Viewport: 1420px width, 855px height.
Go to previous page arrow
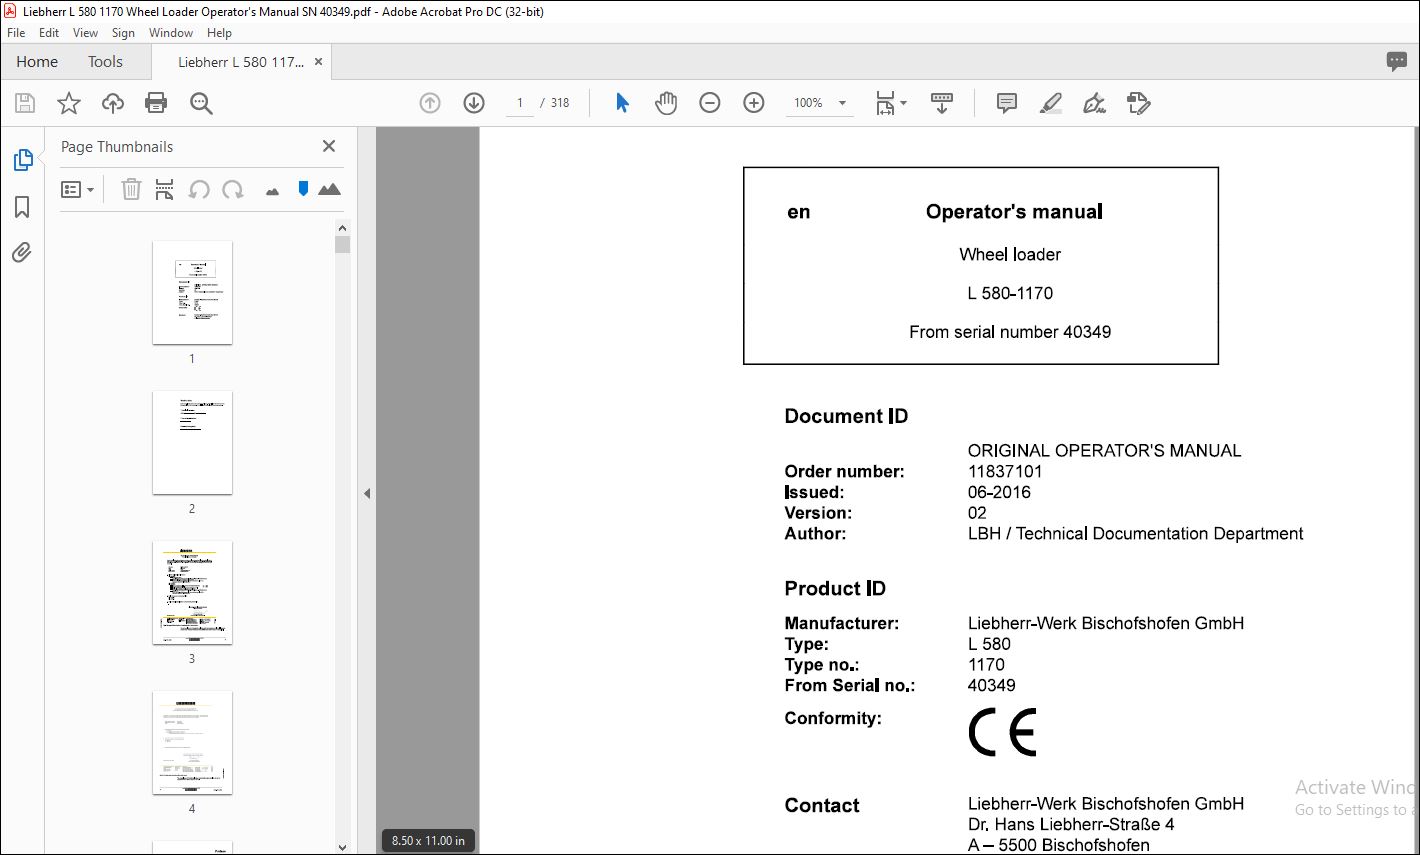click(x=430, y=103)
